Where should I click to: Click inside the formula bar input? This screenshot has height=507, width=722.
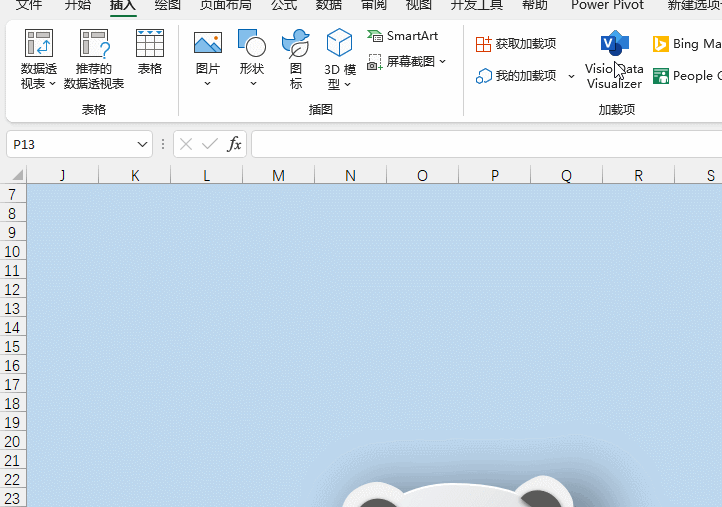coord(480,145)
